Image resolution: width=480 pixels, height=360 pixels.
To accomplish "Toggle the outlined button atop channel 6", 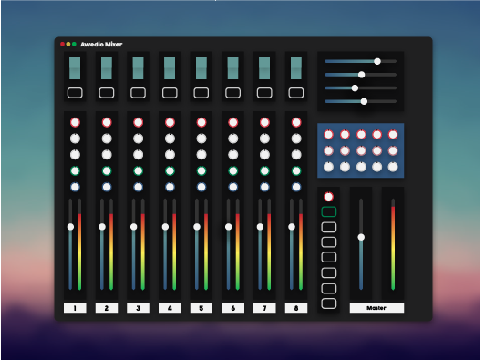I will click(233, 93).
